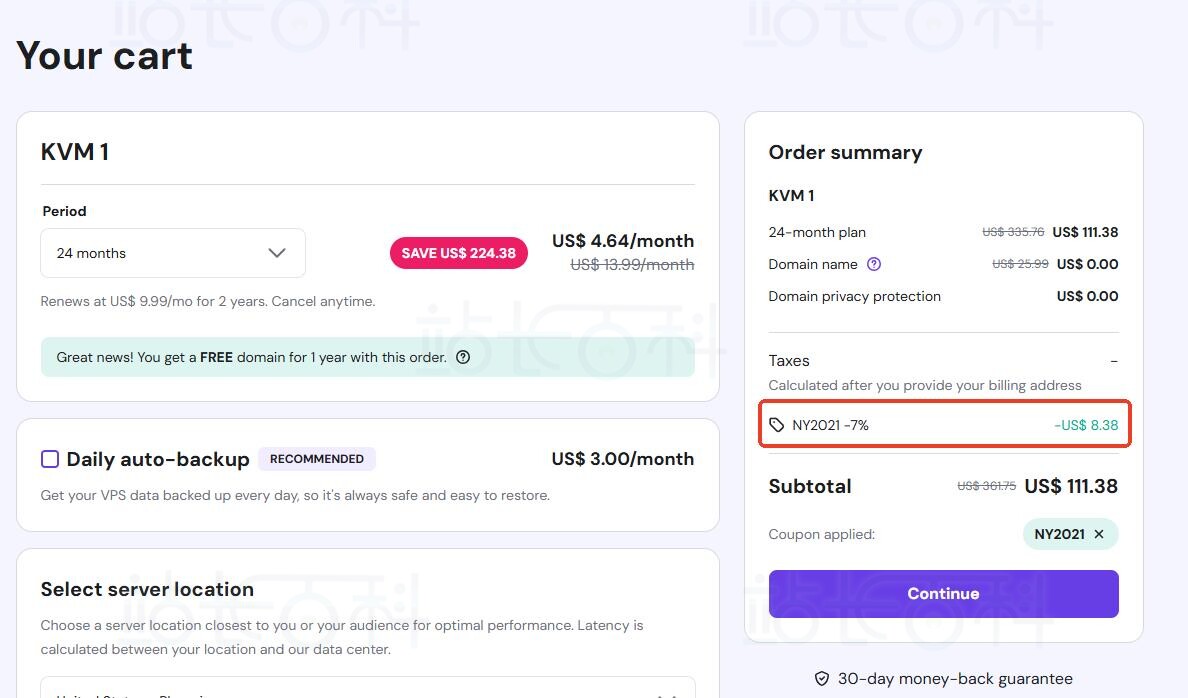Click the Domain name info question icon
The width and height of the screenshot is (1188, 698).
[874, 264]
